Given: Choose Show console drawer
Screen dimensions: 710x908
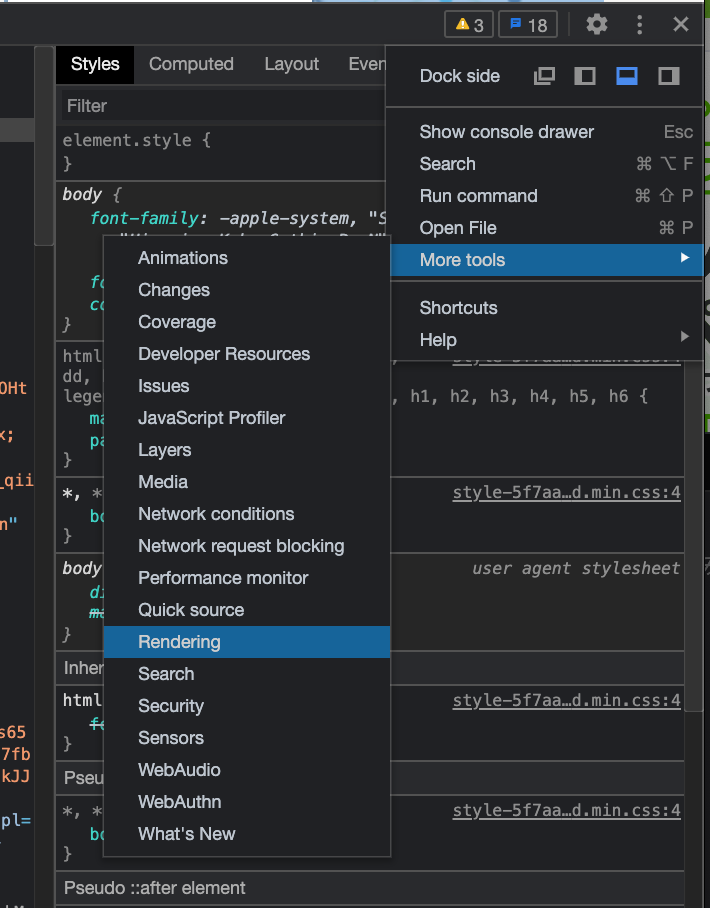Looking at the screenshot, I should 506,132.
